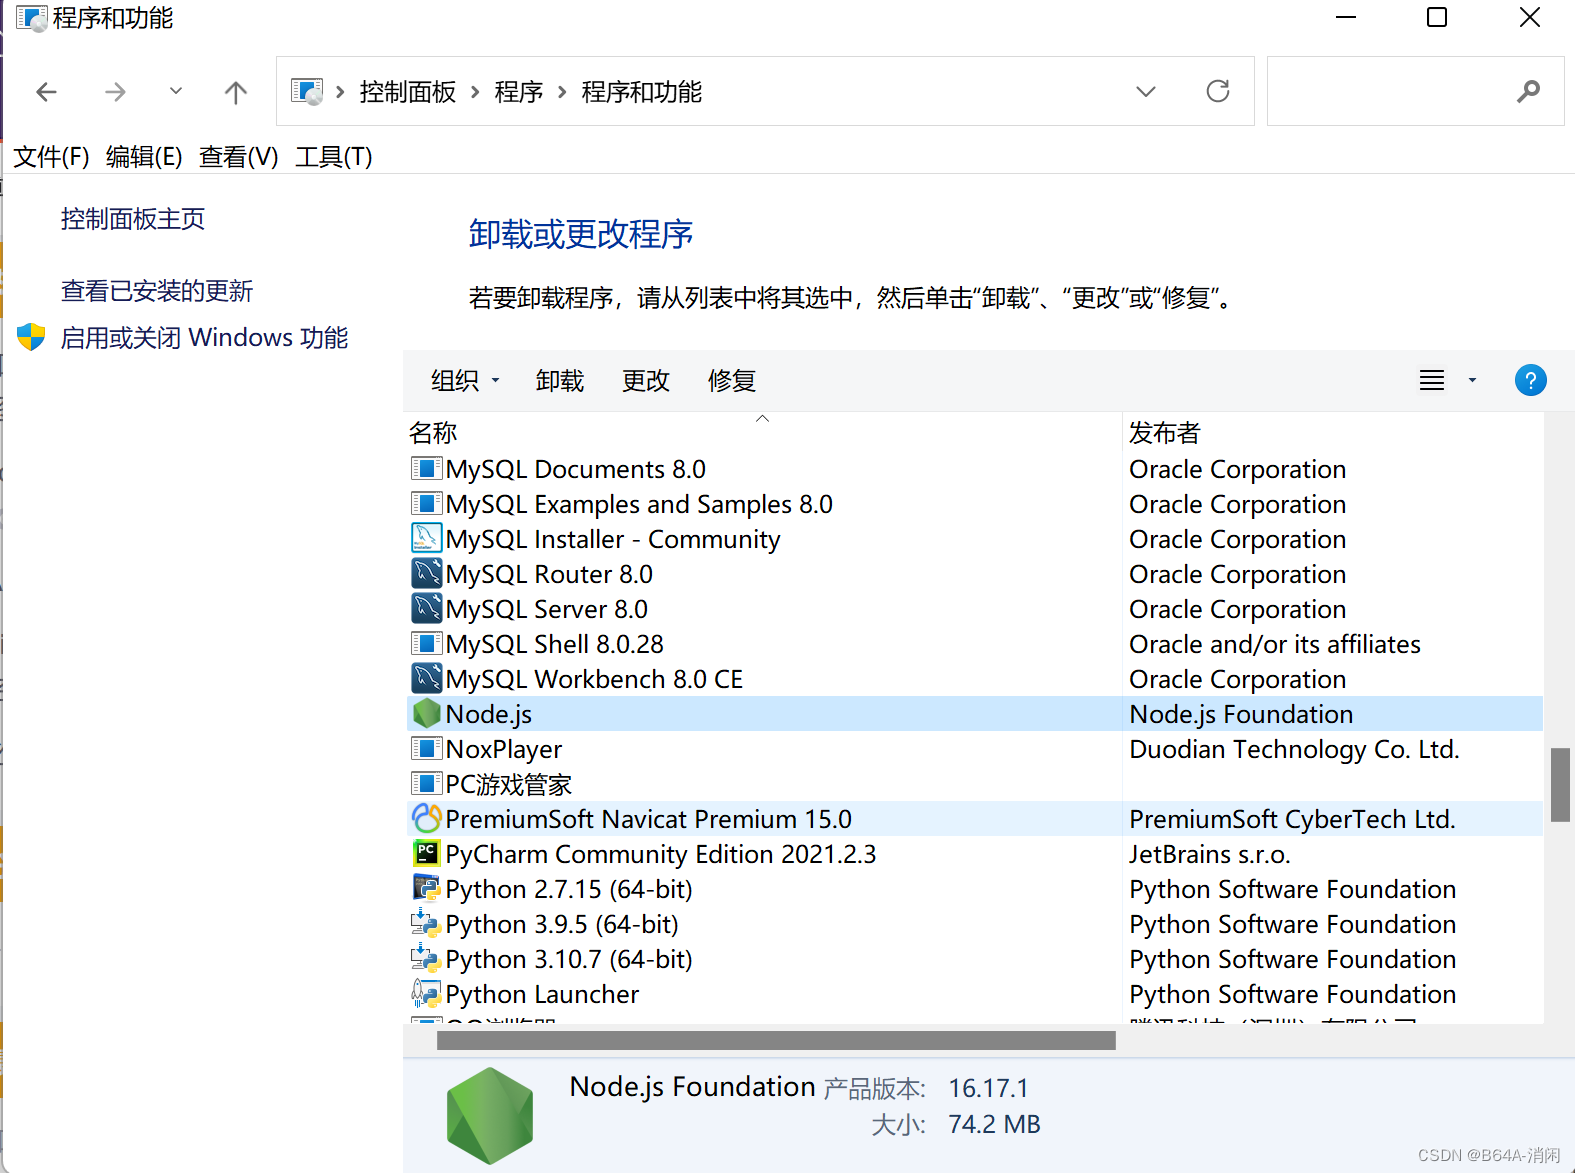Refresh the programs list
Viewport: 1575px width, 1173px height.
click(1218, 91)
